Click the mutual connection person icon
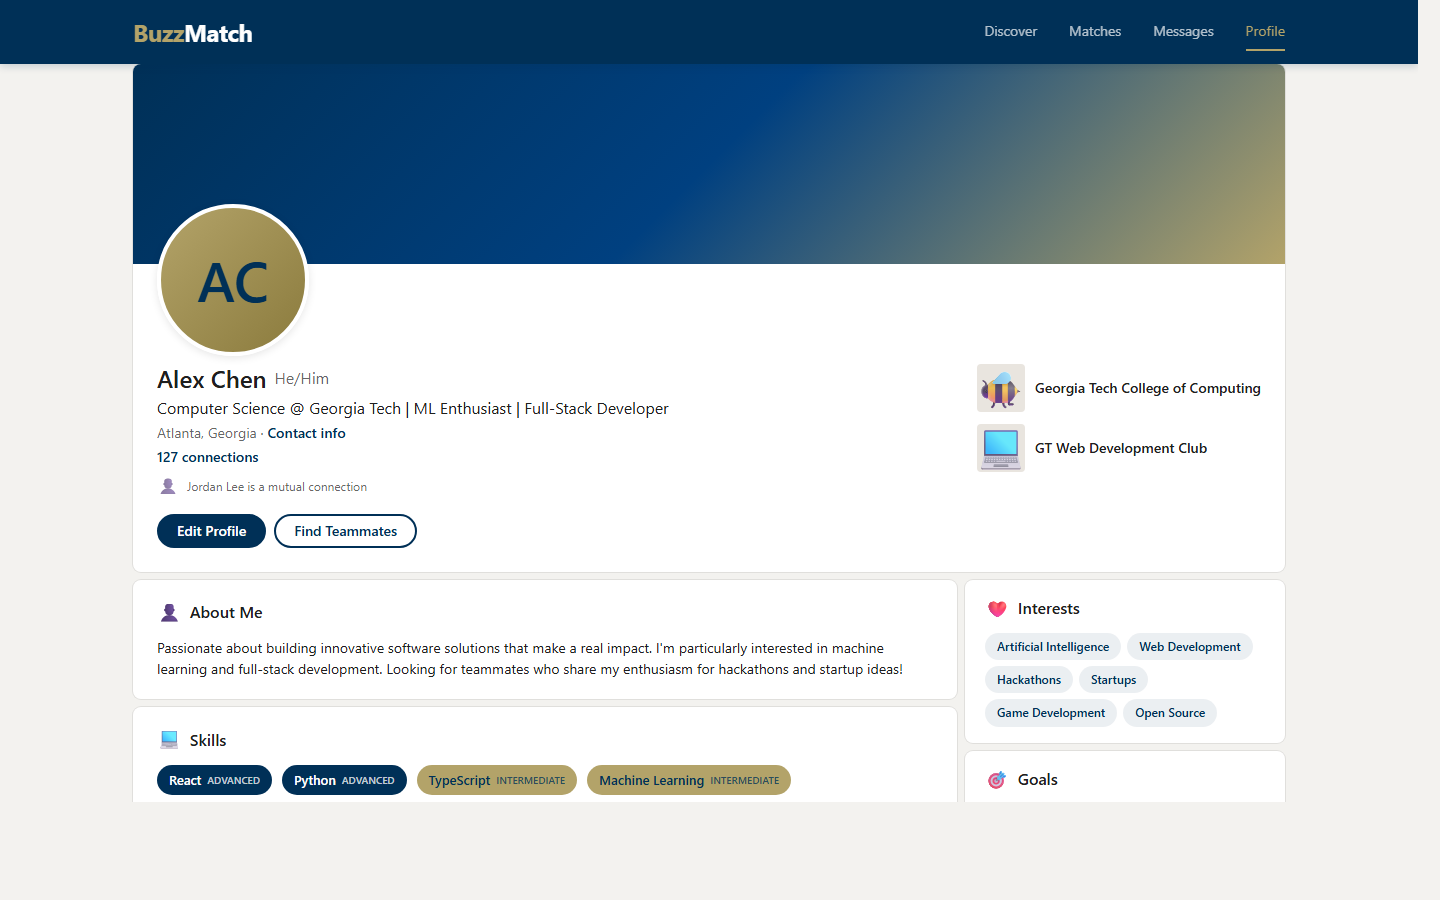 (x=168, y=487)
